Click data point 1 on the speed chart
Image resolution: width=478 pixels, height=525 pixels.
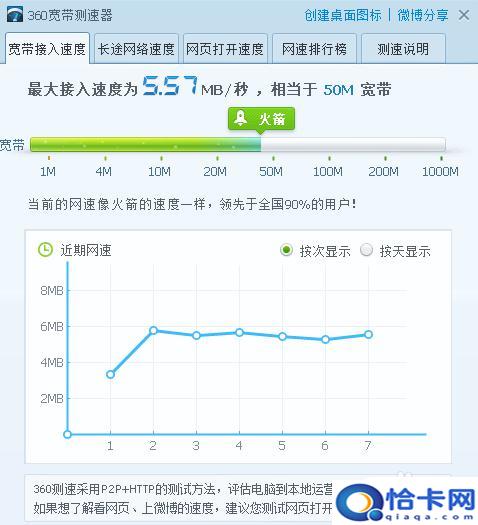click(110, 374)
